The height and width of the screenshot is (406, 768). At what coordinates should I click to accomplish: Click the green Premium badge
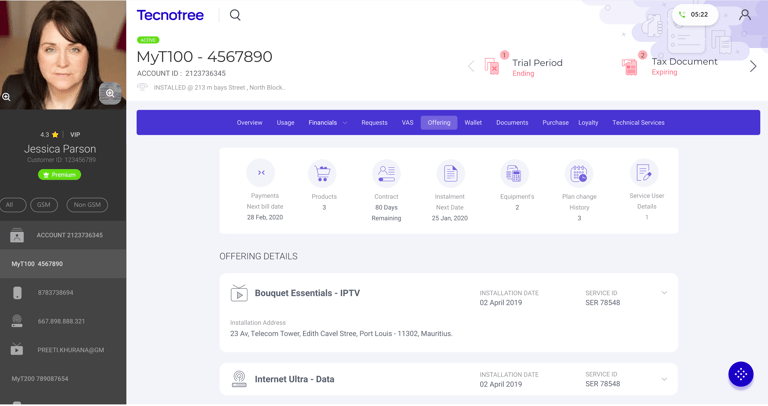pos(60,175)
